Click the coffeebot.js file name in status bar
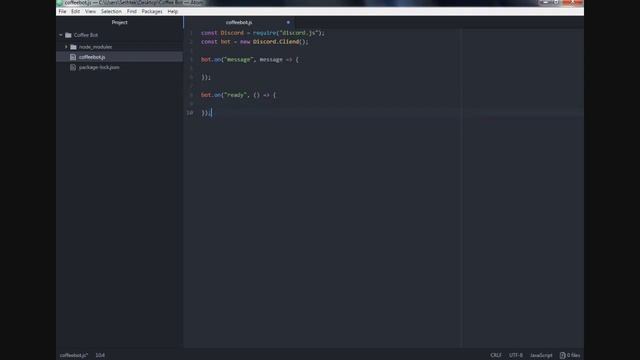This screenshot has height=360, width=640. (74, 355)
